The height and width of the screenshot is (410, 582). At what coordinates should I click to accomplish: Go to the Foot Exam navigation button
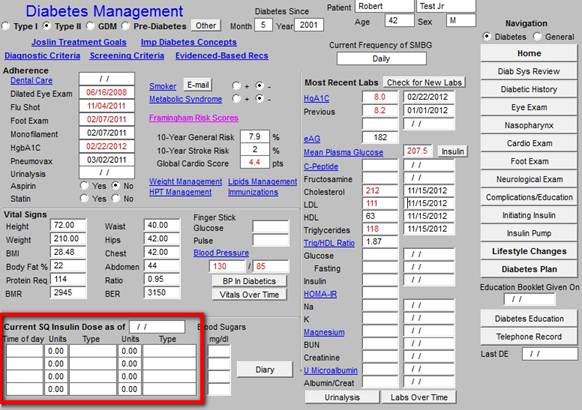529,161
